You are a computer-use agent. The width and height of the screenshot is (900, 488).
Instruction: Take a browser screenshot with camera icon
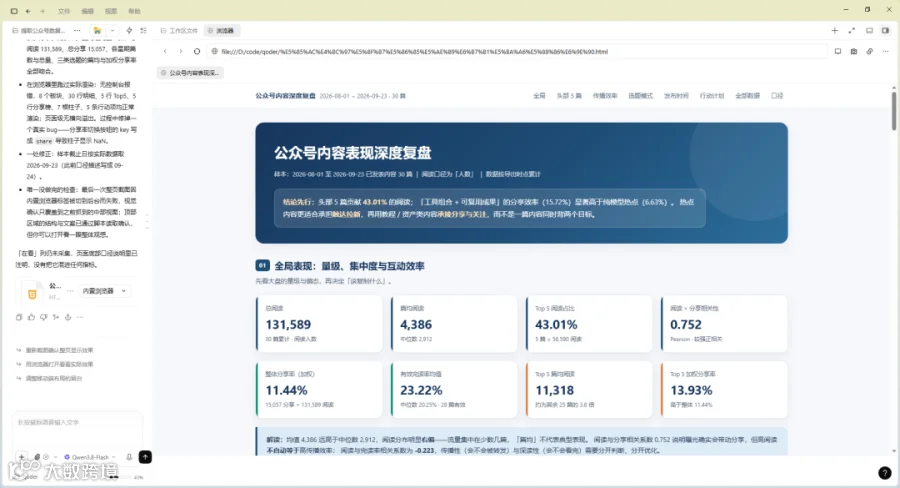tap(854, 51)
